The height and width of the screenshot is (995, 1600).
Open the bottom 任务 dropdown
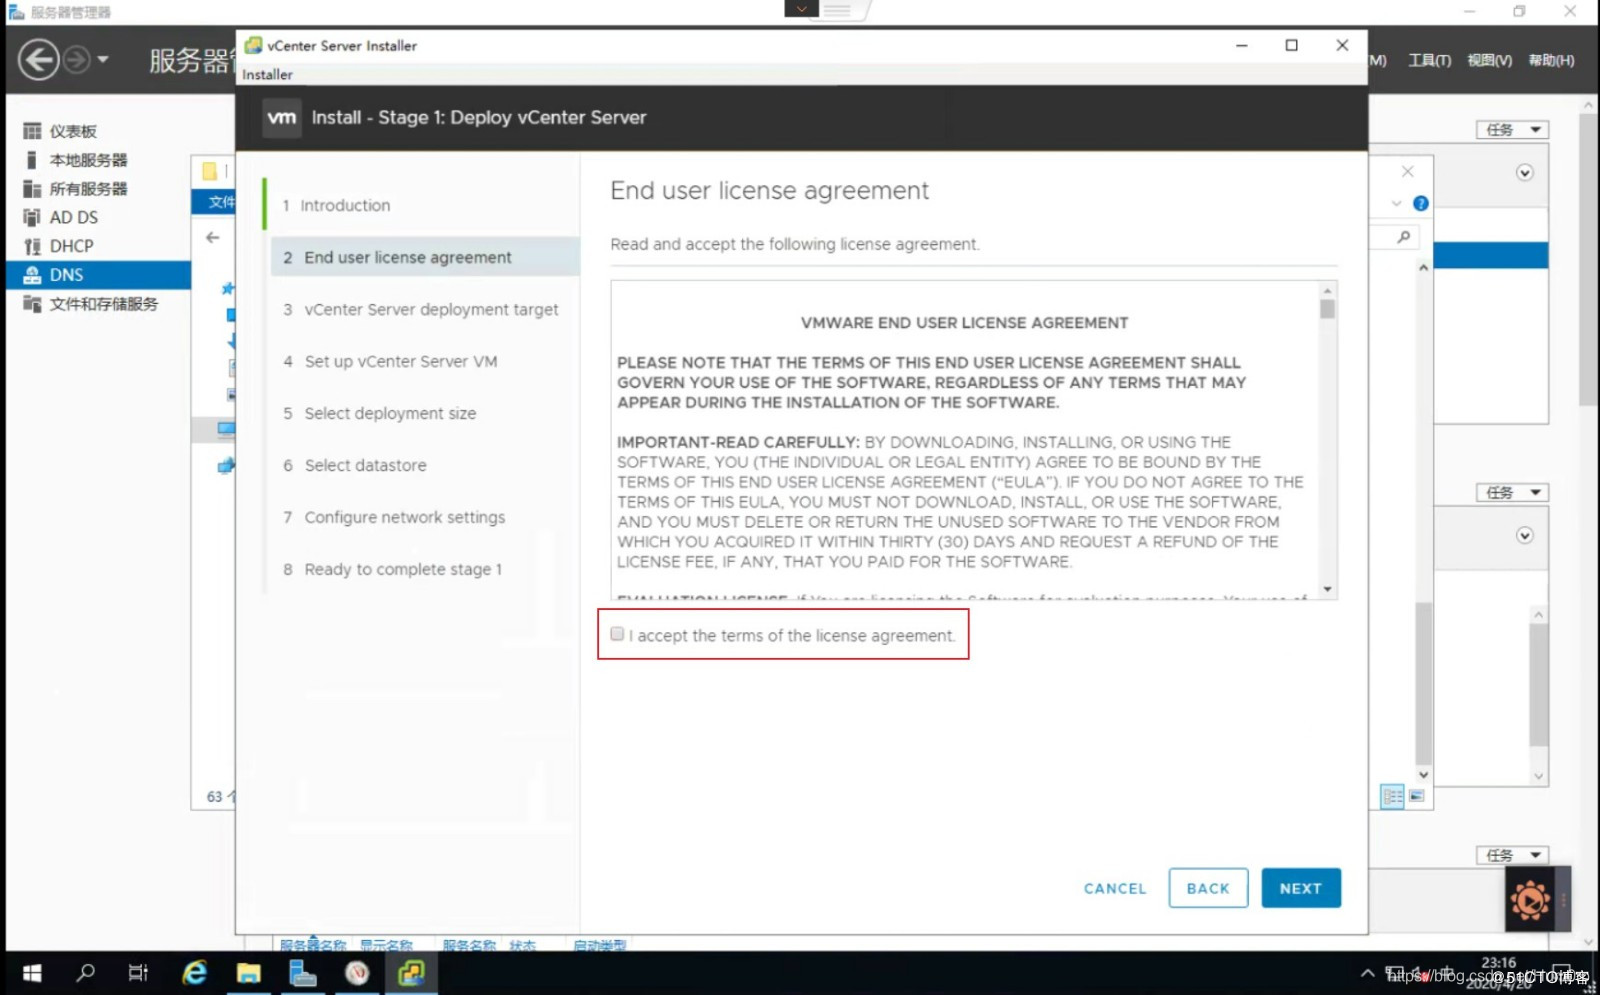coord(1512,855)
